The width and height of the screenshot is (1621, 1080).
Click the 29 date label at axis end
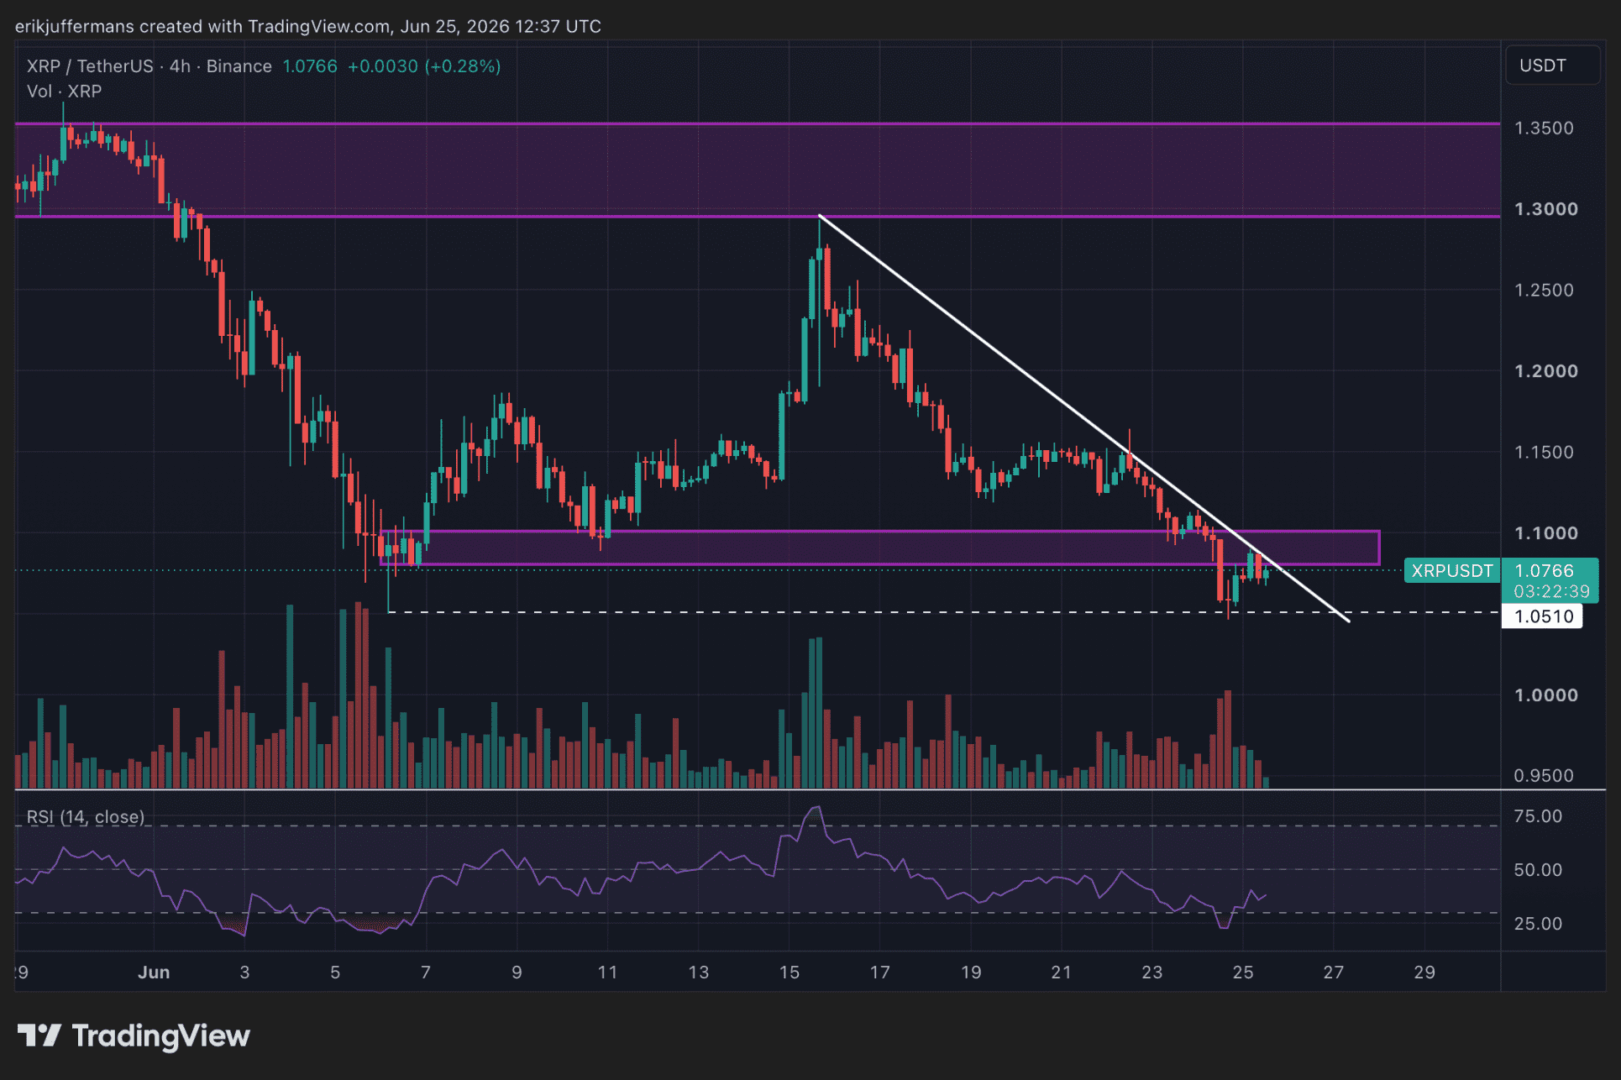tap(1424, 972)
